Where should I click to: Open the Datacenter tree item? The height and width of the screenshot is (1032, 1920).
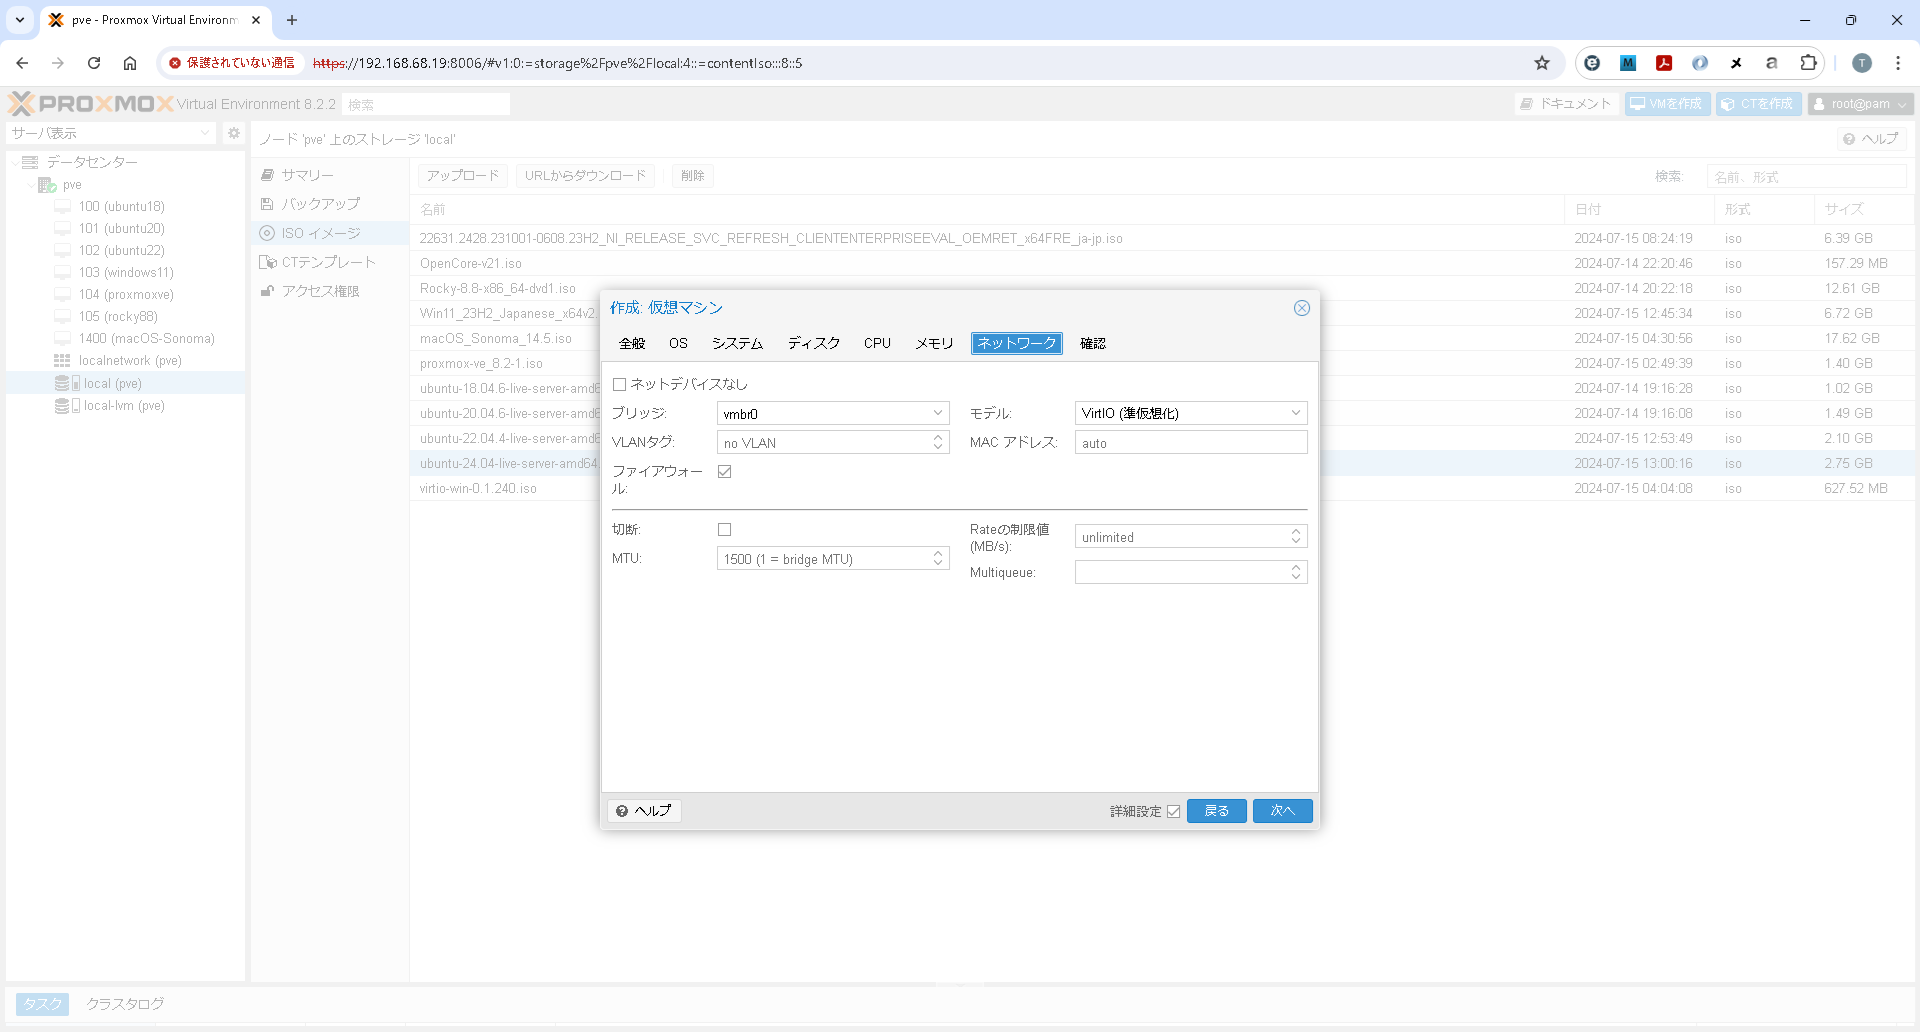pyautogui.click(x=92, y=162)
